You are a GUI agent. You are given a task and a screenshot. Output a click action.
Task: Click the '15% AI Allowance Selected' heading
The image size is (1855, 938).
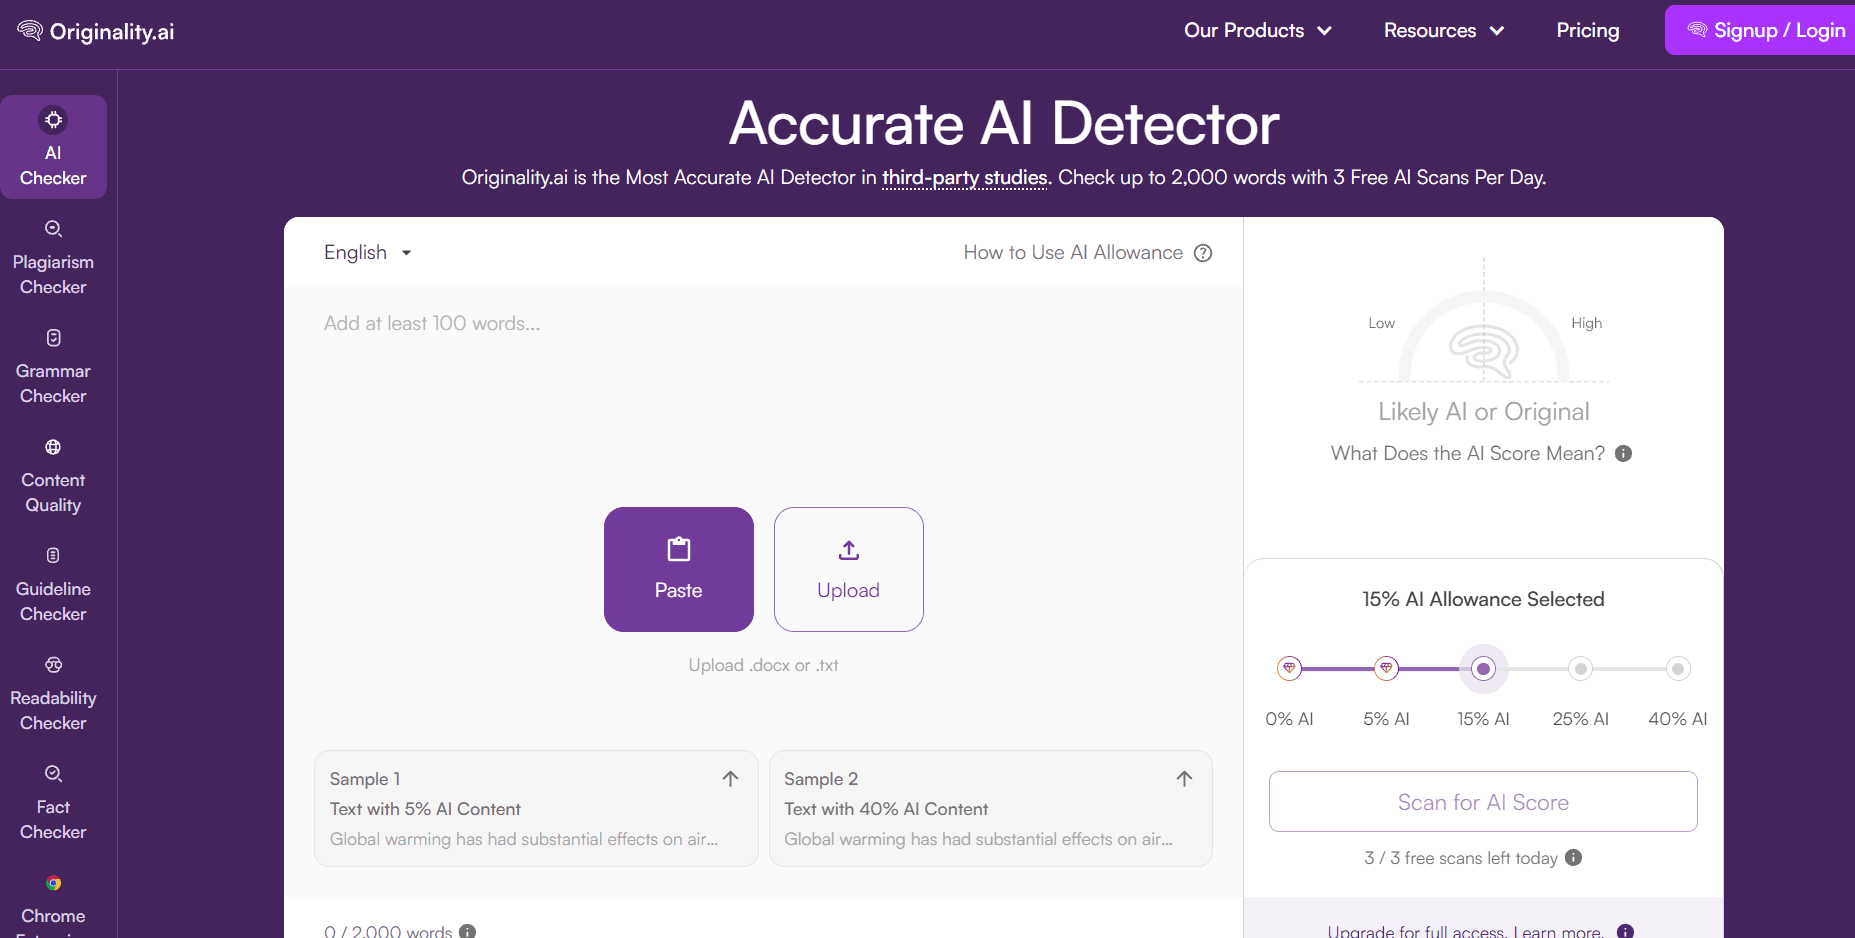[1483, 599]
